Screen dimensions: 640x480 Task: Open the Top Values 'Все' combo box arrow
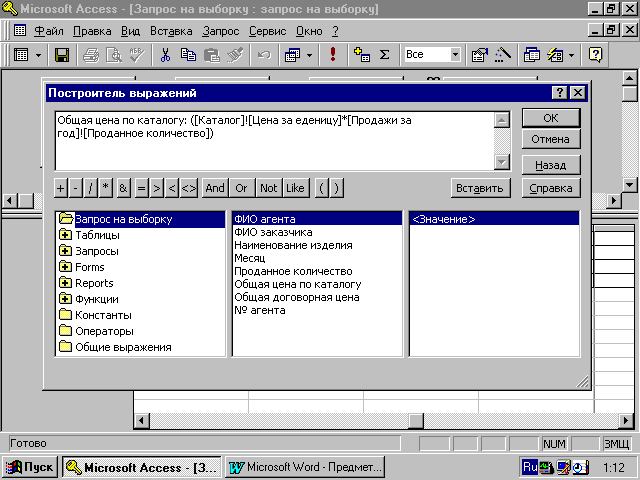[455, 54]
